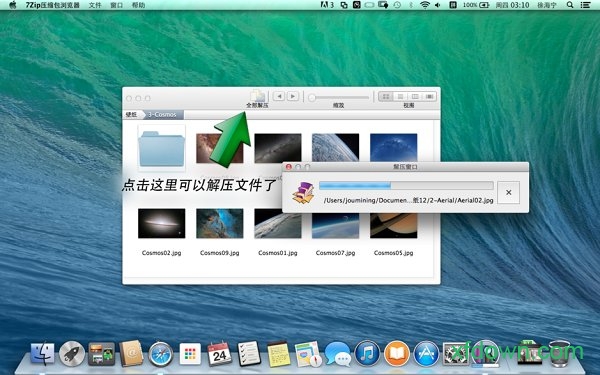Screen dimensions: 600x375
Task: Click the Wi-Fi status icon
Action: click(424, 5)
